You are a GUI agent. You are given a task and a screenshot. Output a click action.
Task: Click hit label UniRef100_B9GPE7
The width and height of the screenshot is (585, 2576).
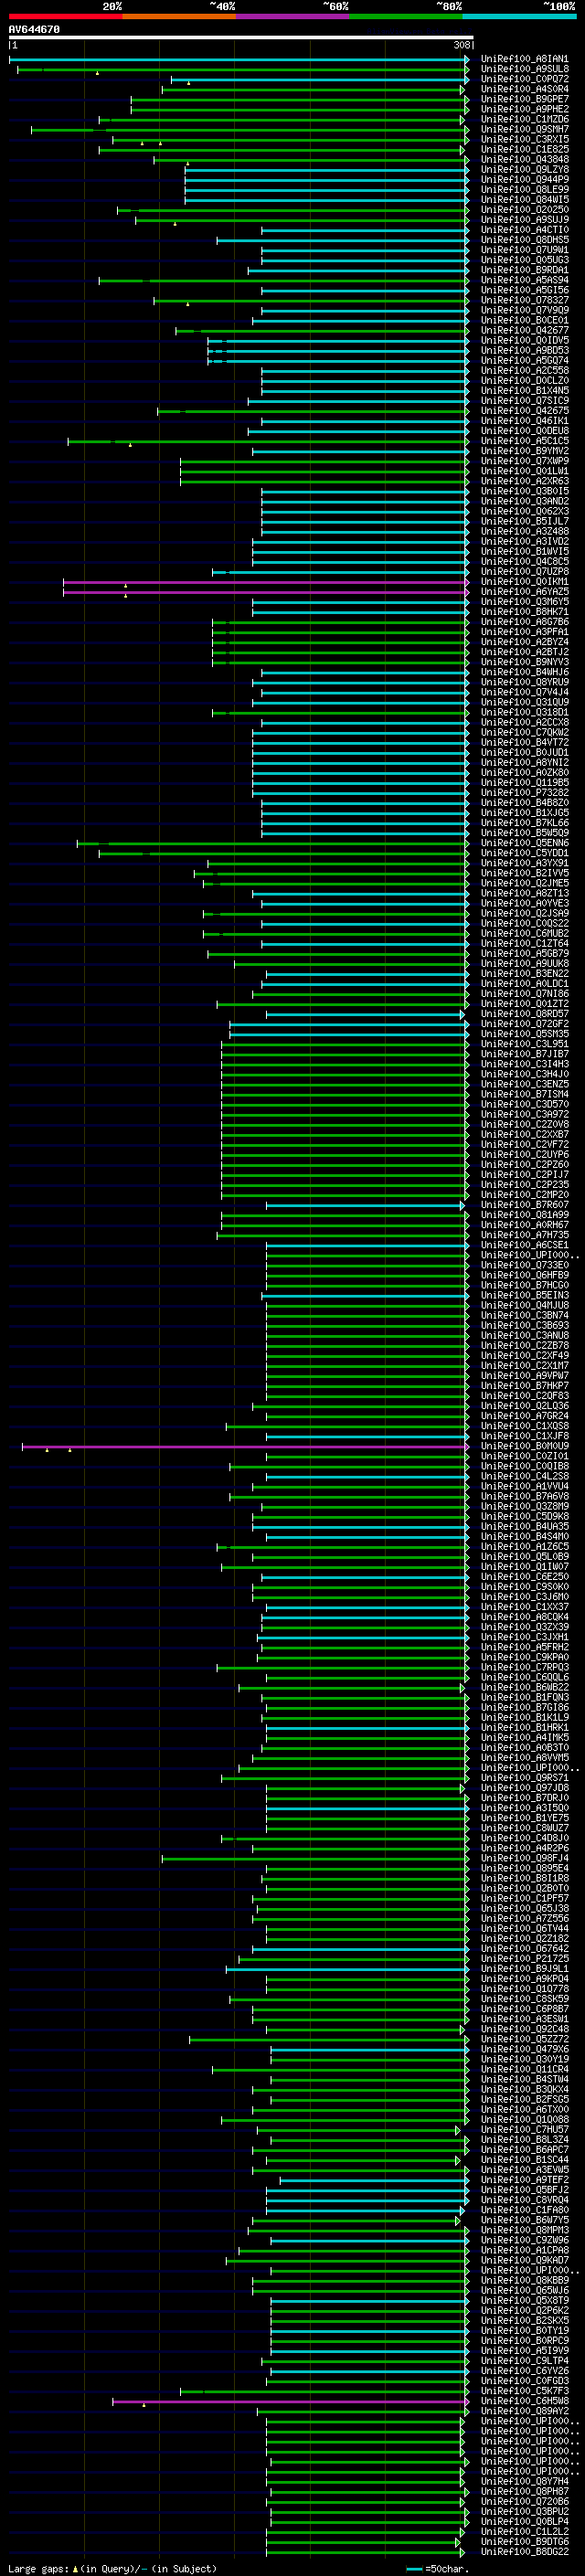point(525,99)
